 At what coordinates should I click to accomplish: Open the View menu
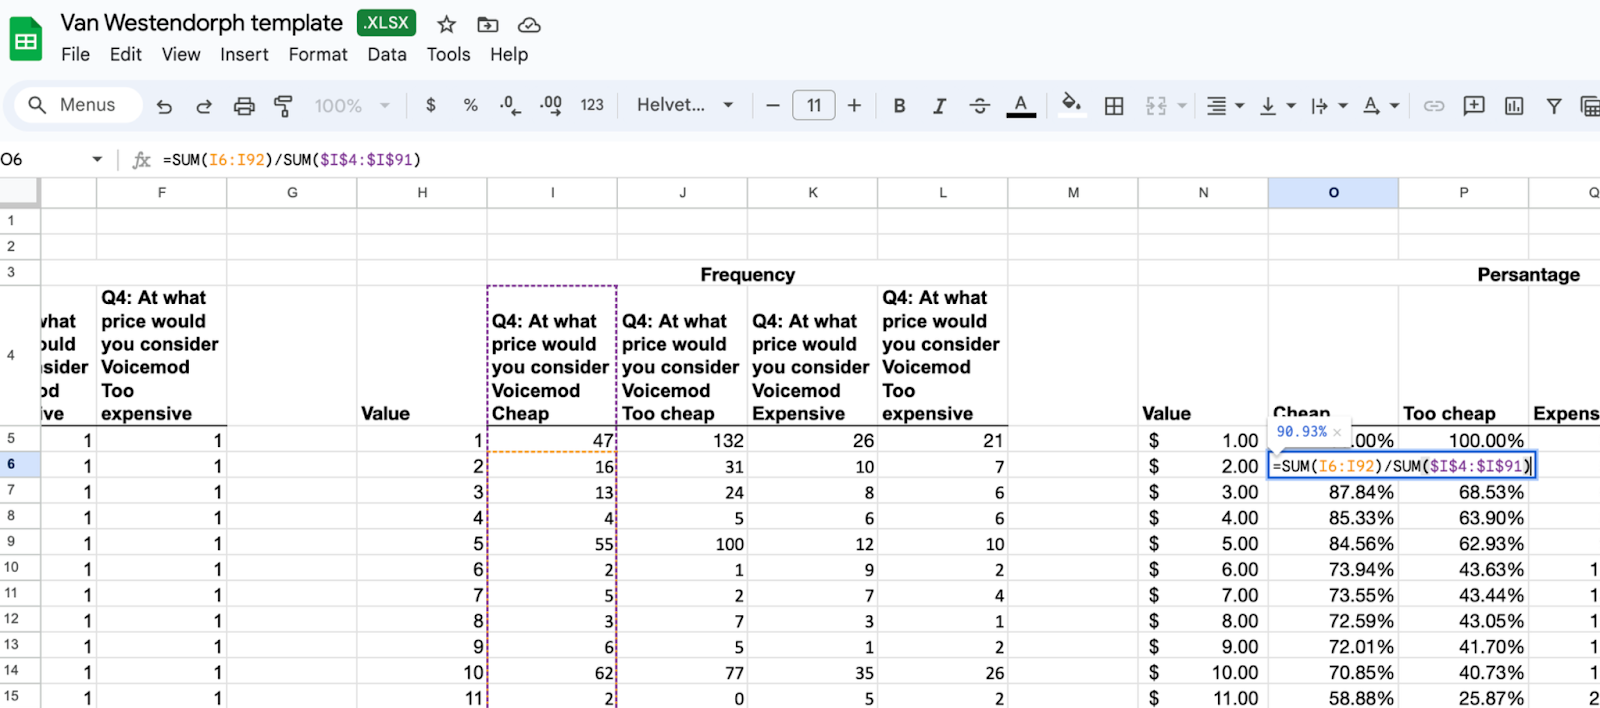click(x=181, y=54)
